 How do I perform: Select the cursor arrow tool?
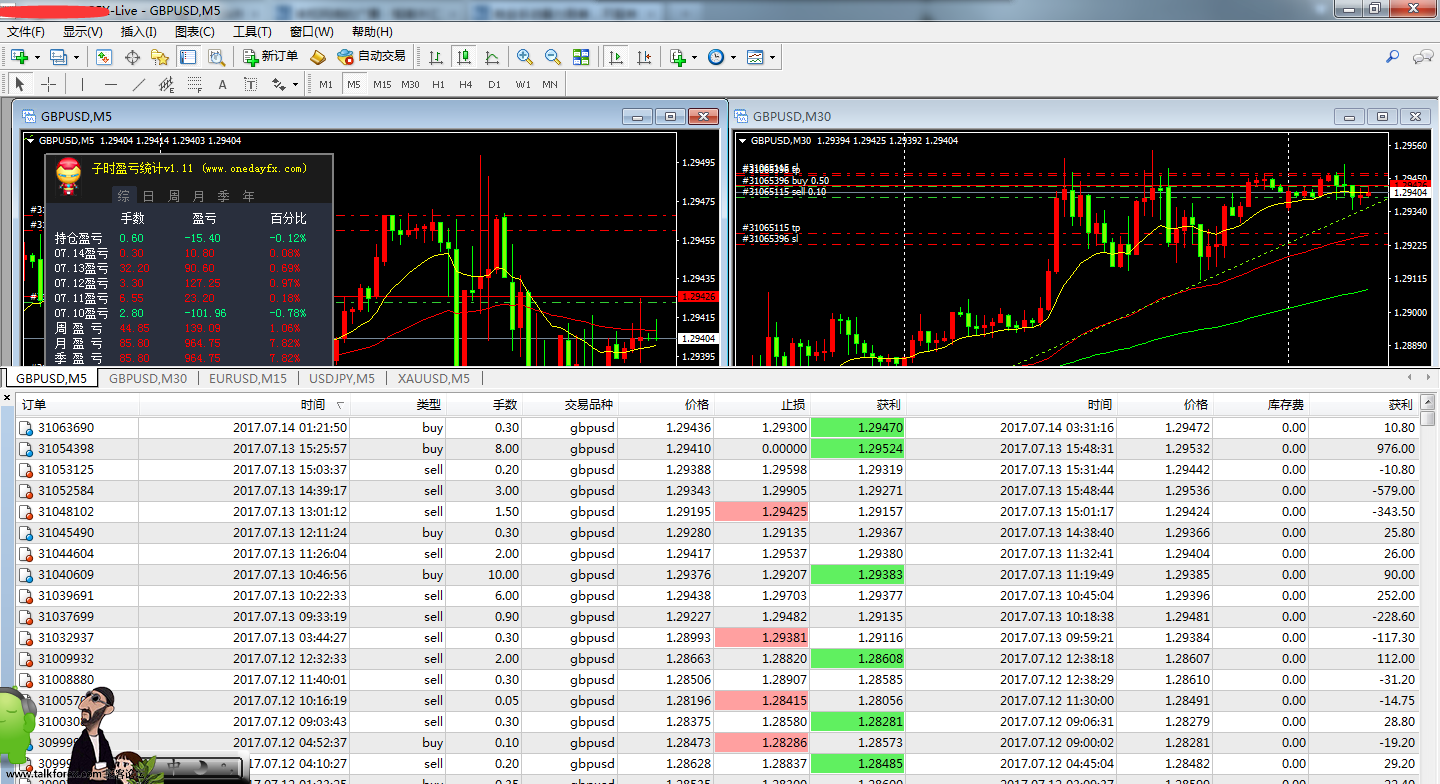20,85
